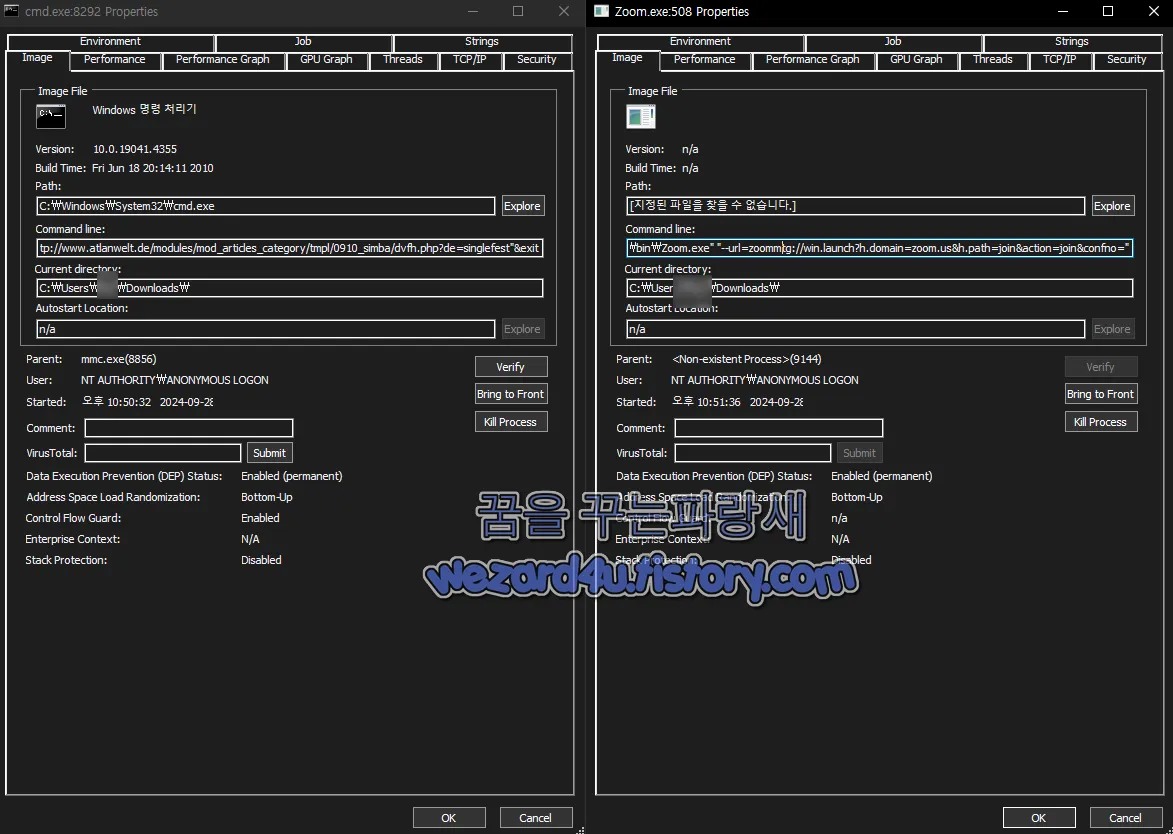Cancel the cmd.exe Properties dialog
Image resolution: width=1173 pixels, height=834 pixels.
tap(536, 818)
